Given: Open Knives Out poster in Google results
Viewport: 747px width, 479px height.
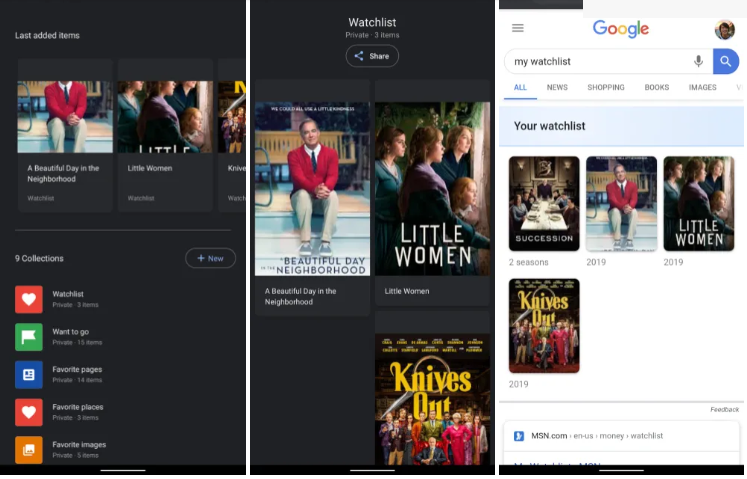Looking at the screenshot, I should coord(544,326).
